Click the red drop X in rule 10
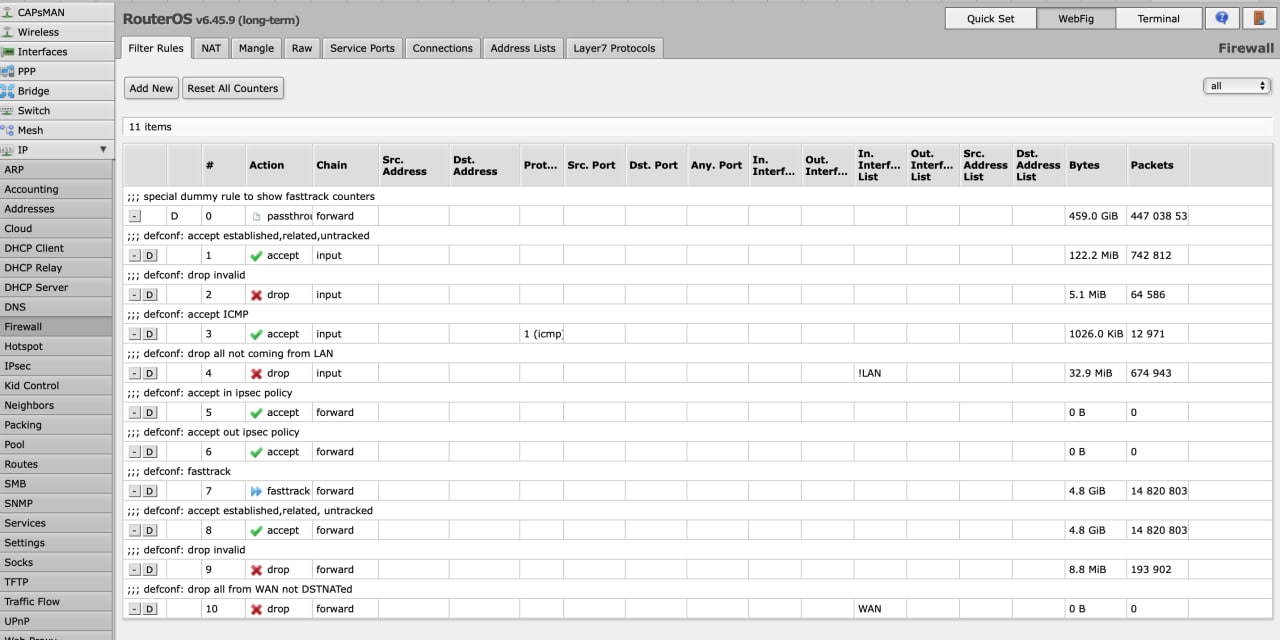The image size is (1280, 640). click(x=256, y=609)
